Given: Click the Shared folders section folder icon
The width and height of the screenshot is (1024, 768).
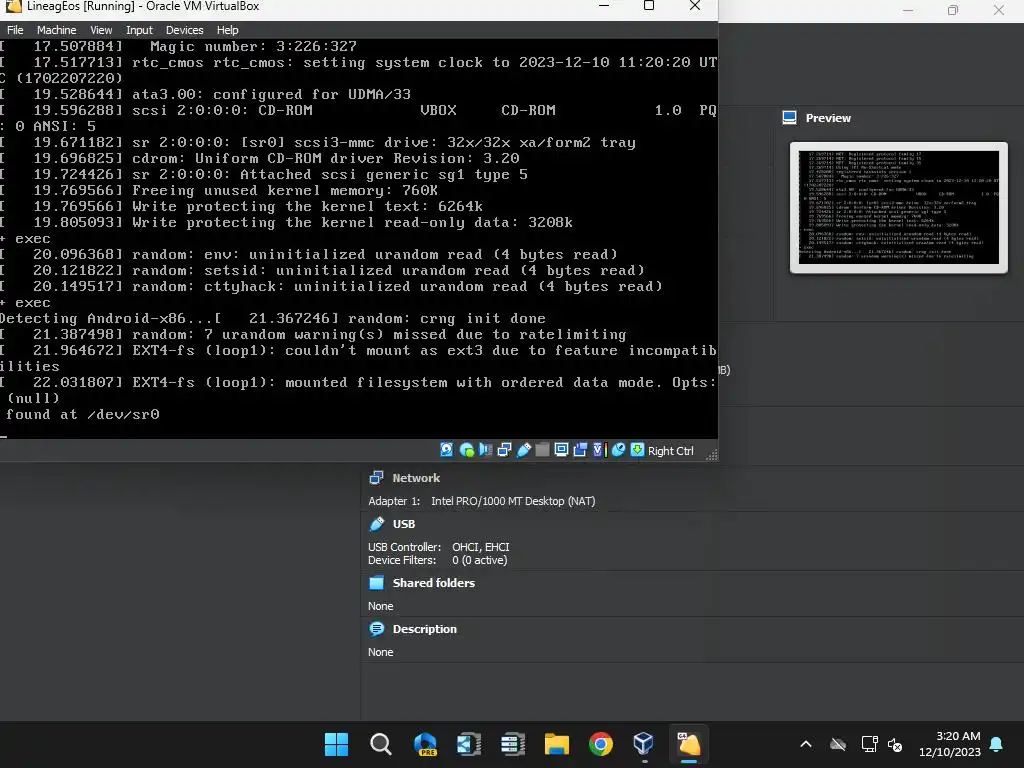Looking at the screenshot, I should 377,583.
